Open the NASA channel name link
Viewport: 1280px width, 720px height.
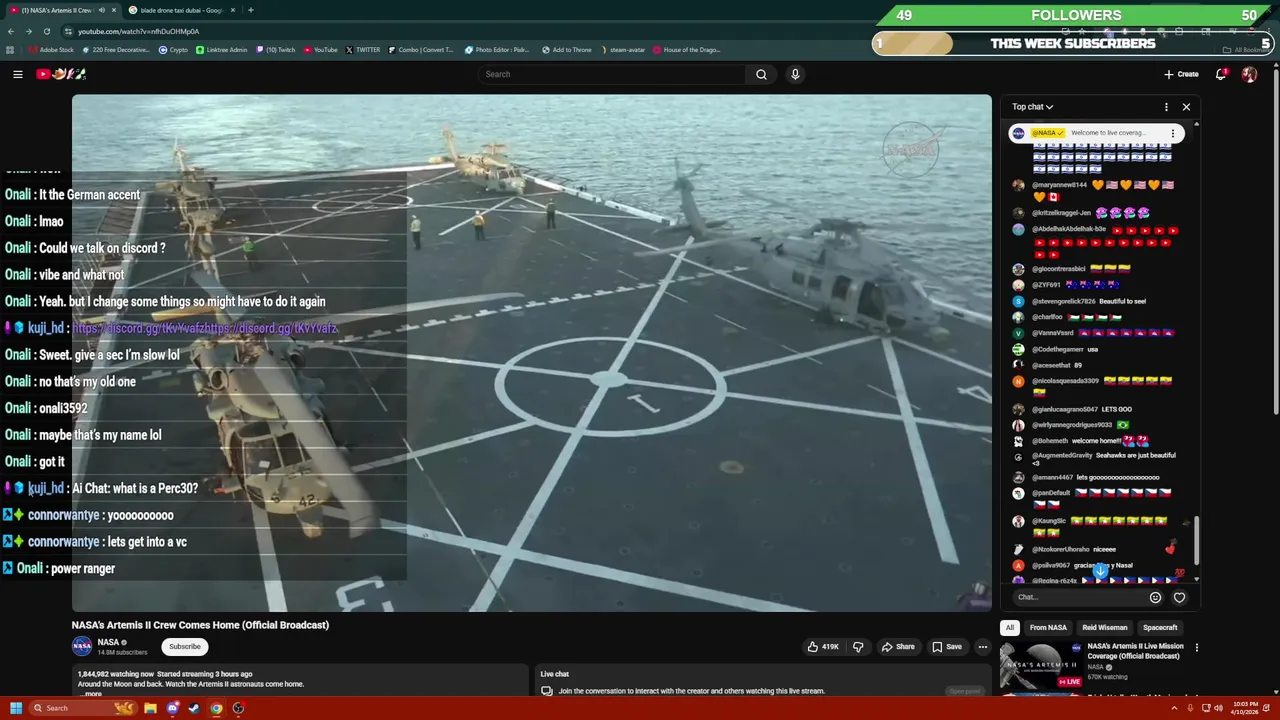108,642
